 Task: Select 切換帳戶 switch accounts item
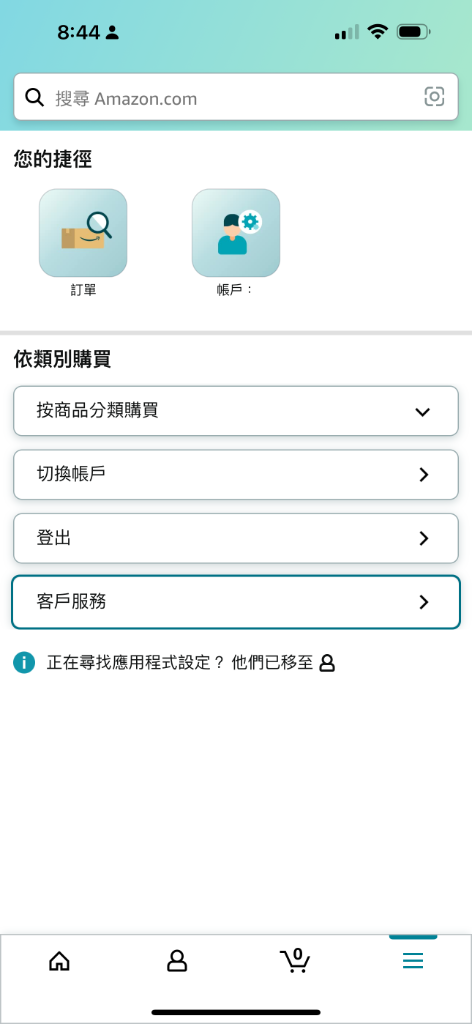(x=236, y=475)
